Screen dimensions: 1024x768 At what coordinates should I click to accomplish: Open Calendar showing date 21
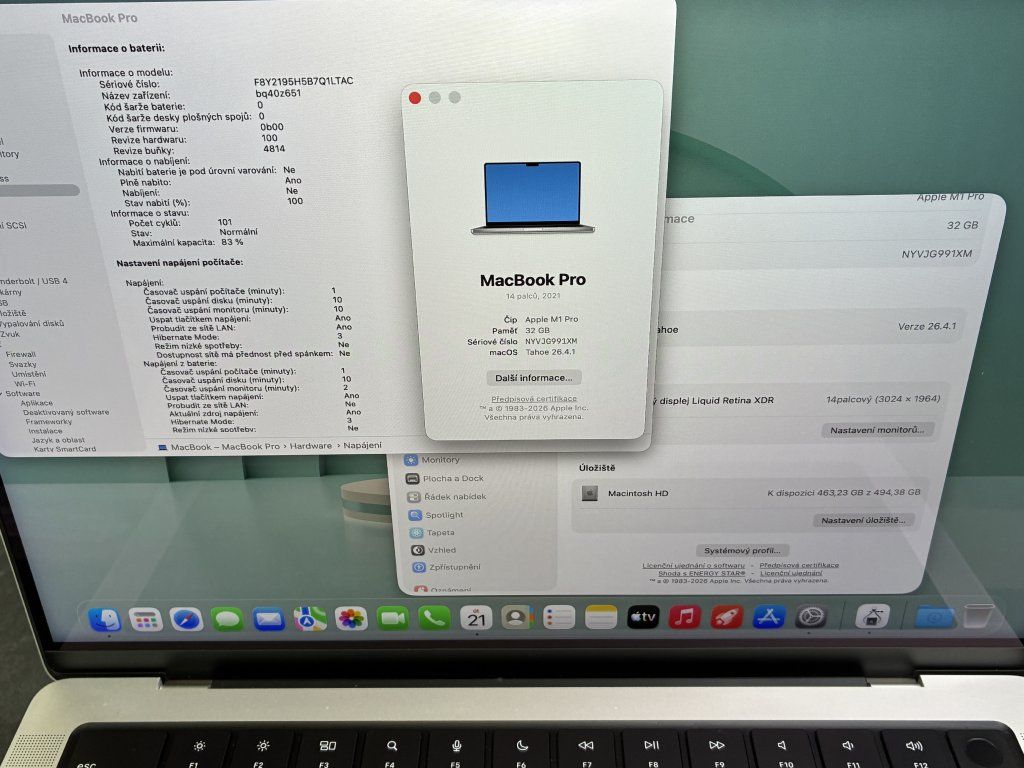476,617
